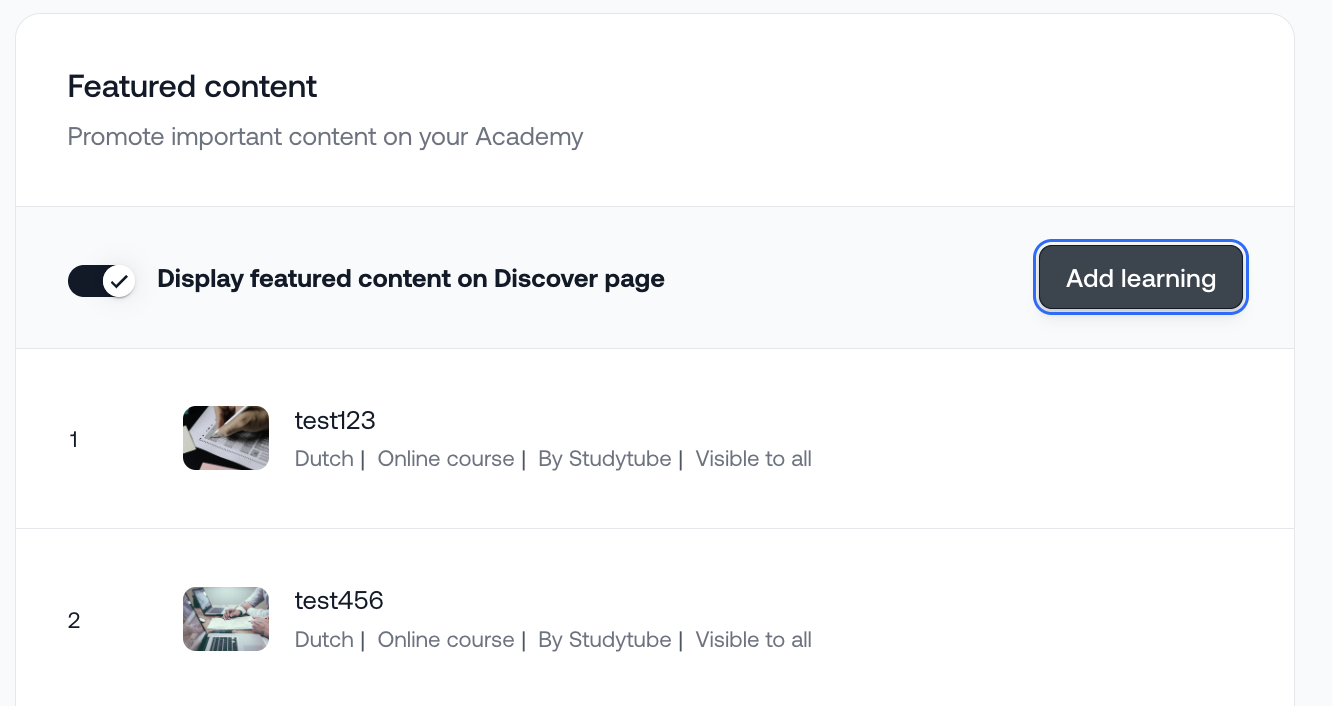Viewport: 1332px width, 706px height.
Task: Click 'Online course' label under test456
Action: 446,640
